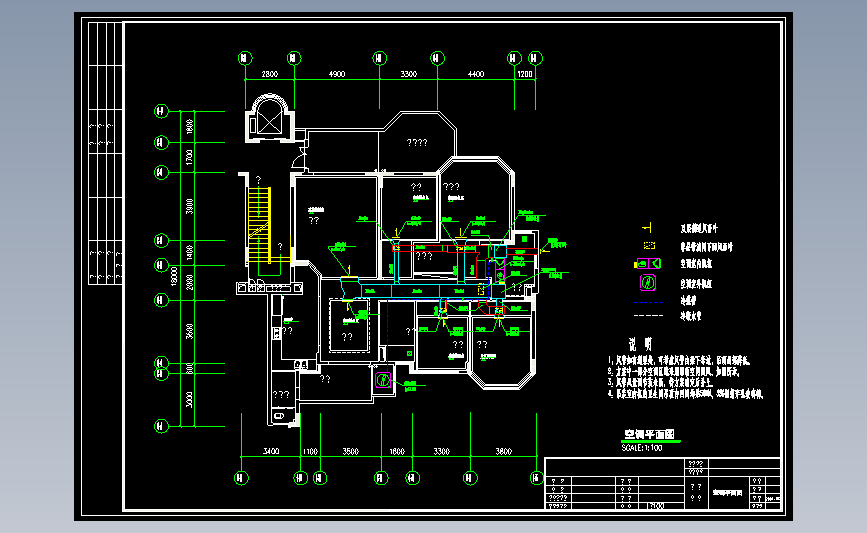Click note line 2 under 说明

coord(673,372)
